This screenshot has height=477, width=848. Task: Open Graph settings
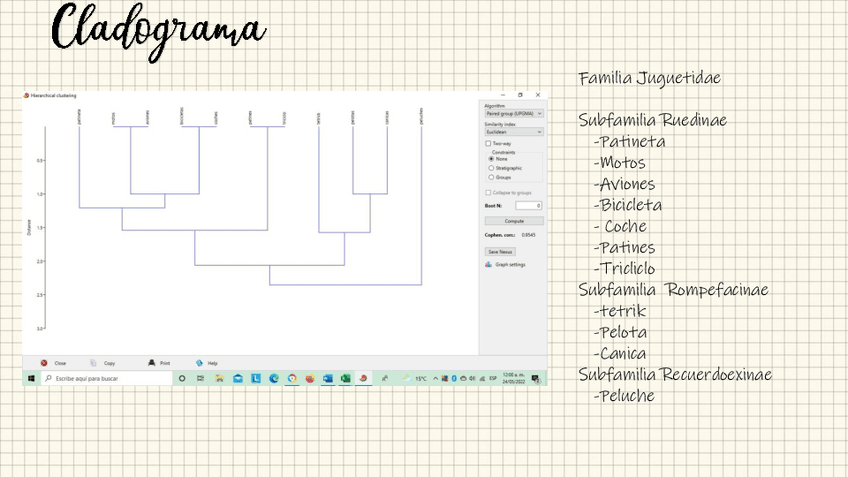[505, 265]
